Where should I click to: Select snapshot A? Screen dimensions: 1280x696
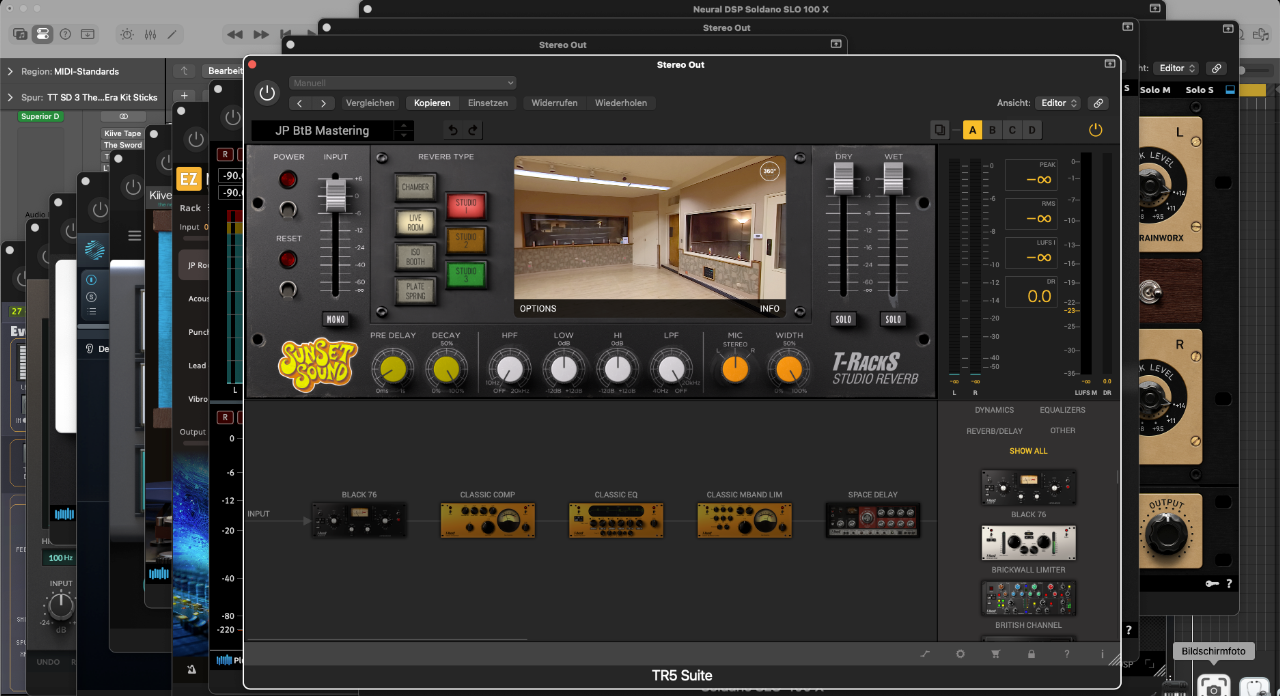click(972, 130)
